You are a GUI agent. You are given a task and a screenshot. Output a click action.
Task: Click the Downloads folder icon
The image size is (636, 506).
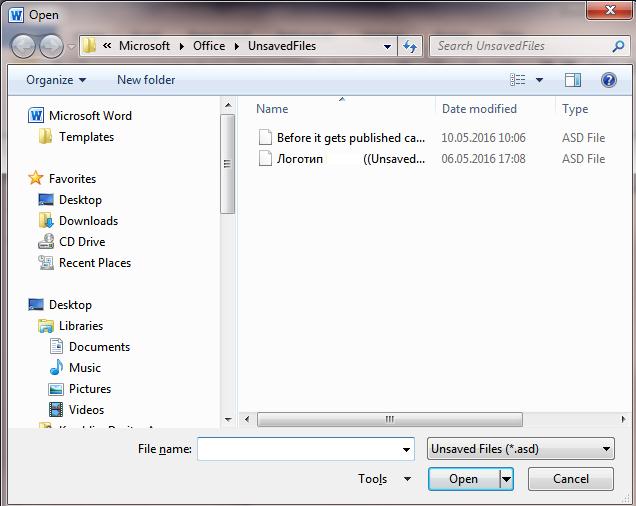pyautogui.click(x=46, y=220)
